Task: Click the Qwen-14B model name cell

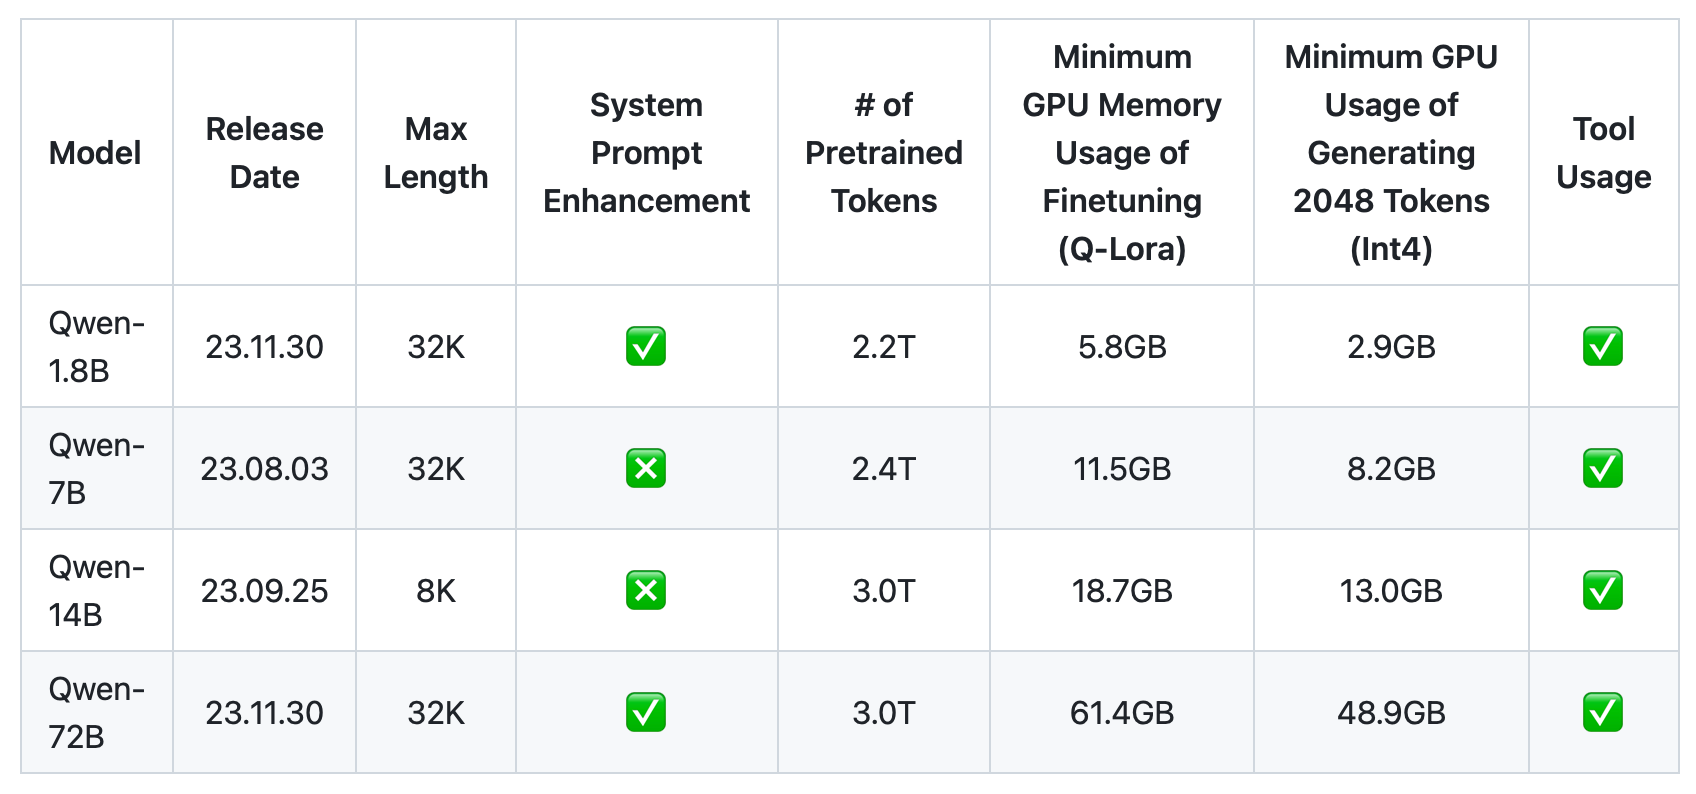Action: [97, 591]
